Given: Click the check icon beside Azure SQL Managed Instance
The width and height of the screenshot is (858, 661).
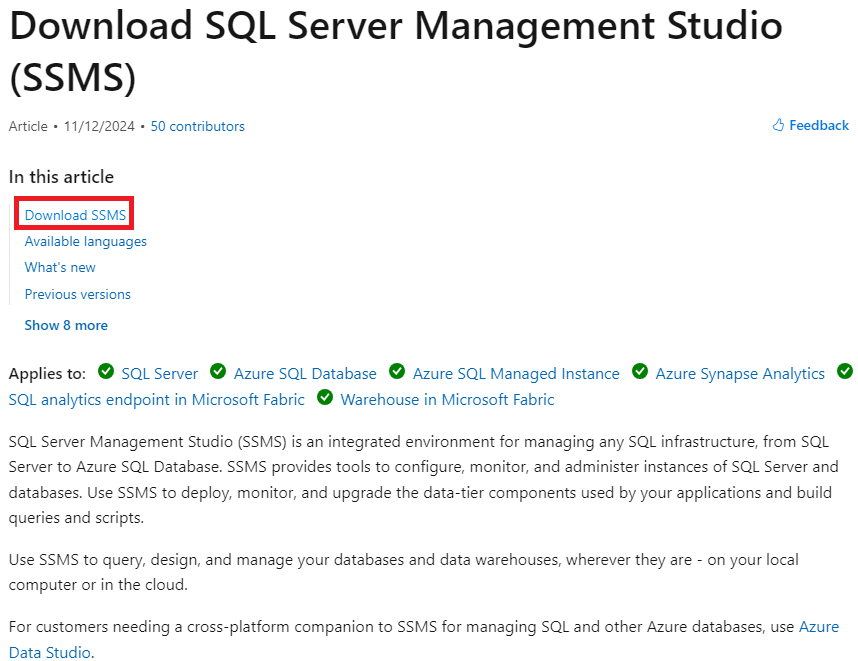Looking at the screenshot, I should click(x=397, y=372).
